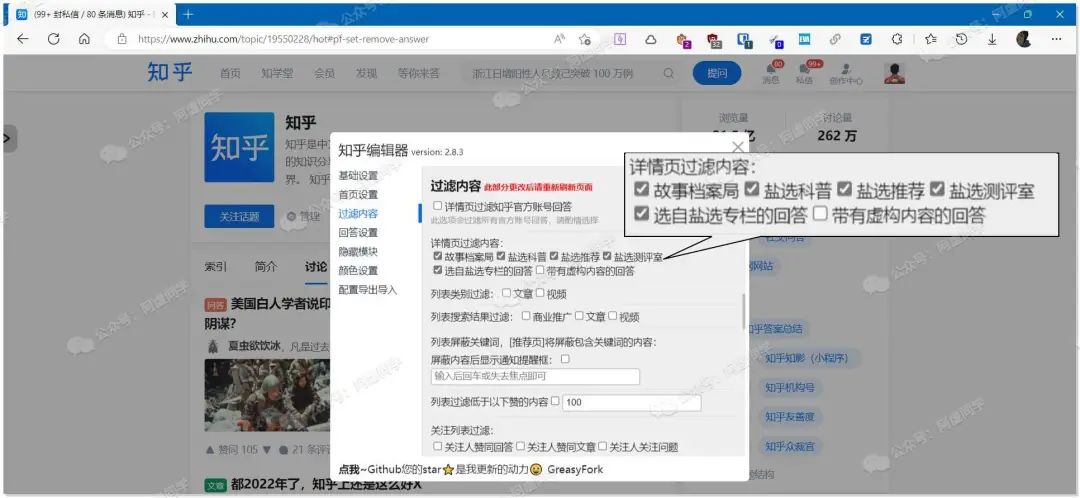Click the vote threshold field showing 100
The height and width of the screenshot is (498, 1080).
[632, 402]
